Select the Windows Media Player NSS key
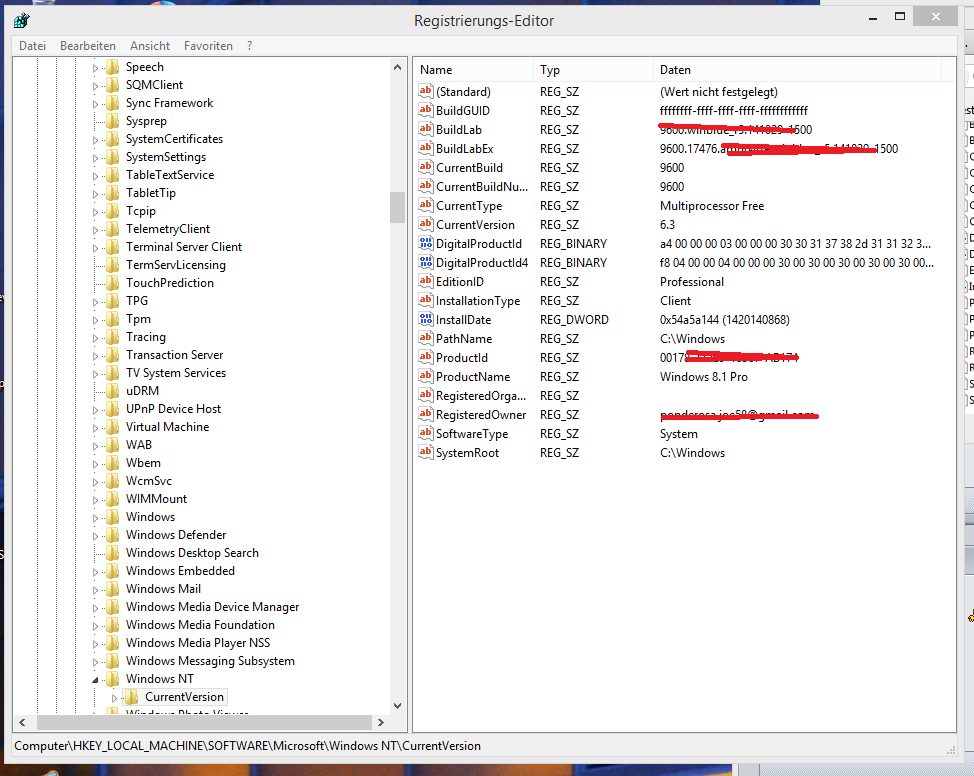Image resolution: width=974 pixels, height=776 pixels. click(x=198, y=642)
